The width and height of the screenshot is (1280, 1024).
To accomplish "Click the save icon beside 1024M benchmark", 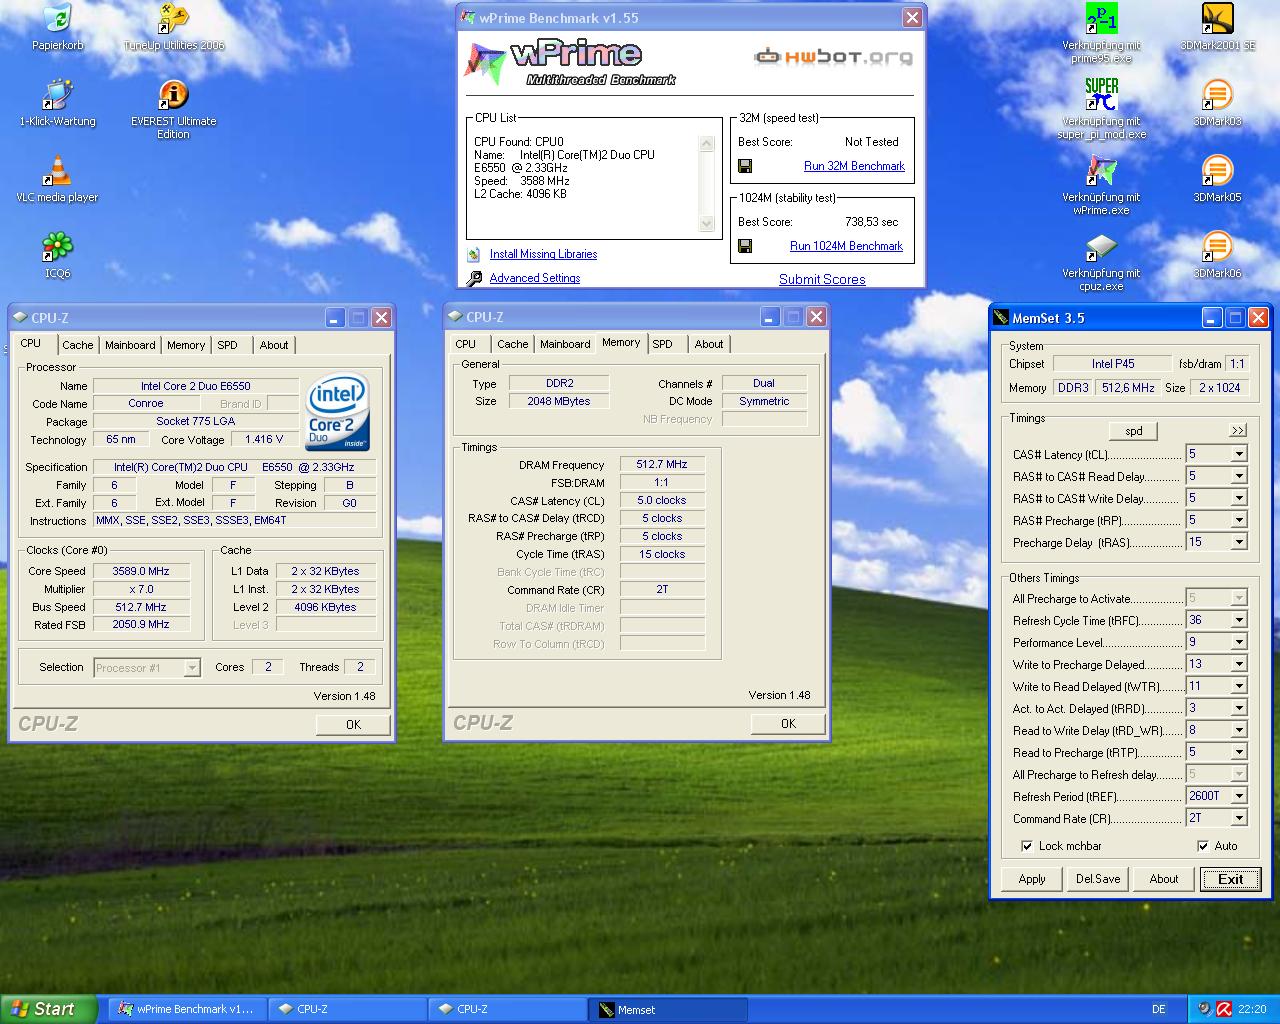I will pos(745,246).
